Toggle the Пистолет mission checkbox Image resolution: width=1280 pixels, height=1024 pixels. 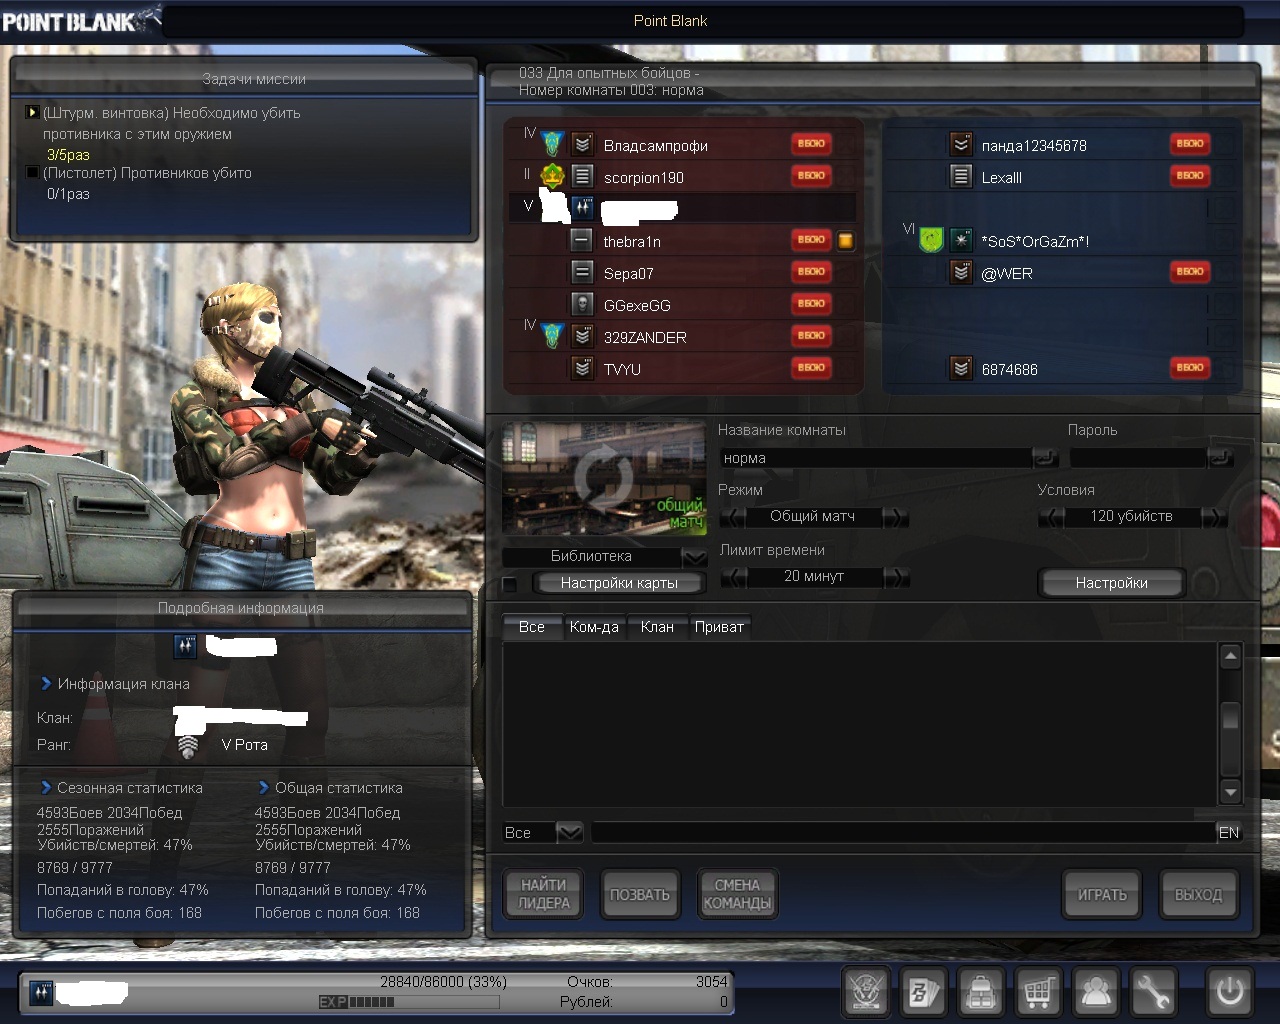click(x=32, y=172)
